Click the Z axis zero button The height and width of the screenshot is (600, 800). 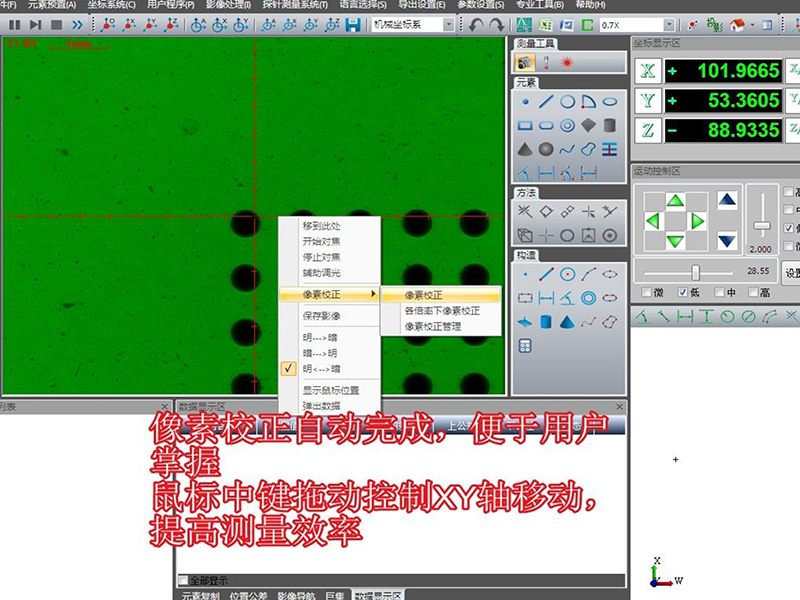pyautogui.click(x=648, y=130)
